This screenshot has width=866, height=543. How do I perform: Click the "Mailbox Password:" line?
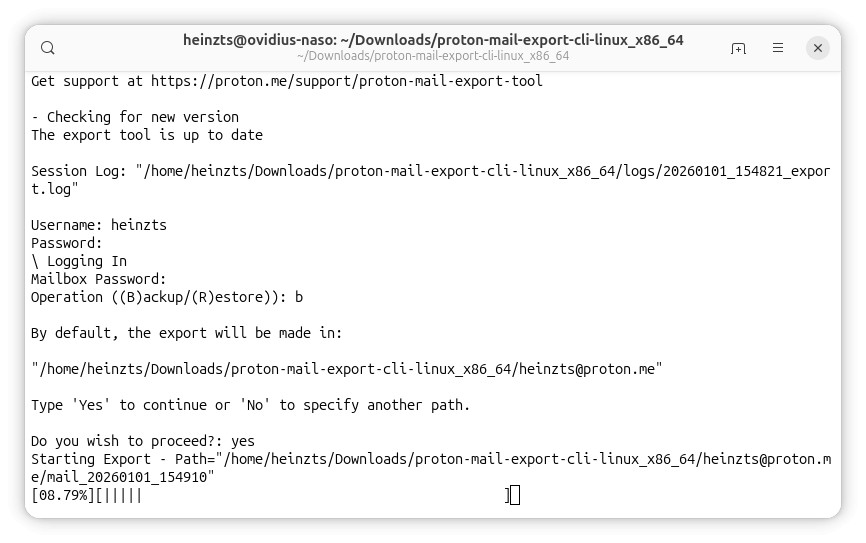(x=98, y=279)
